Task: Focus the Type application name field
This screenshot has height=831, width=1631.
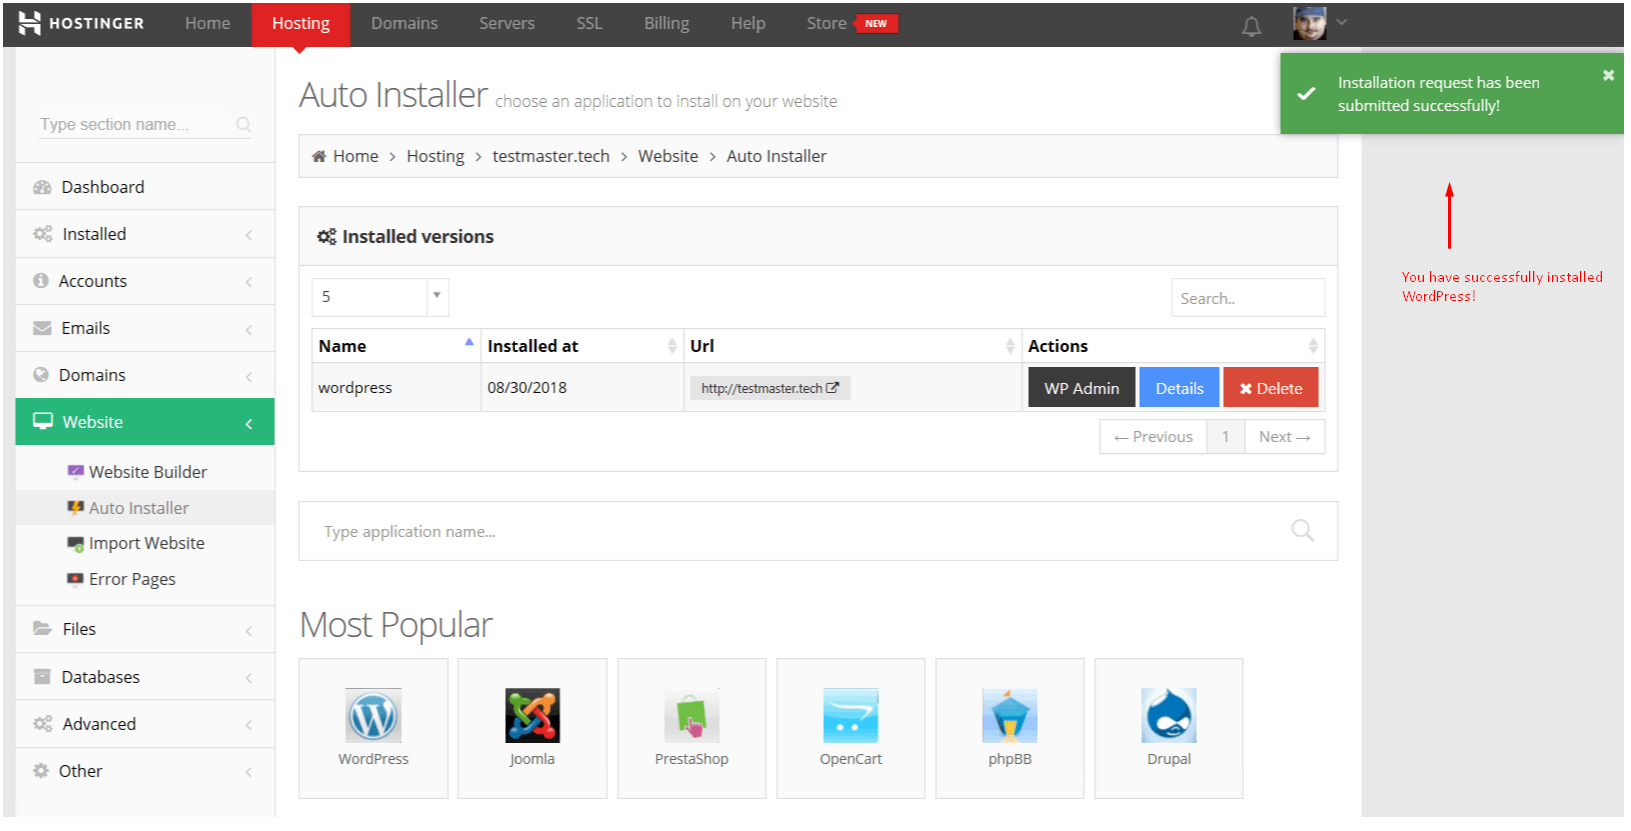Action: (x=818, y=531)
